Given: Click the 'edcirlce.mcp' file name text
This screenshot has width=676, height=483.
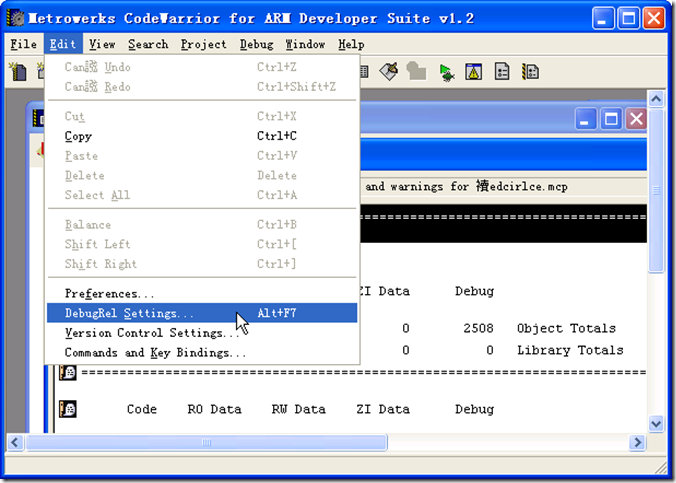Looking at the screenshot, I should pyautogui.click(x=529, y=186).
